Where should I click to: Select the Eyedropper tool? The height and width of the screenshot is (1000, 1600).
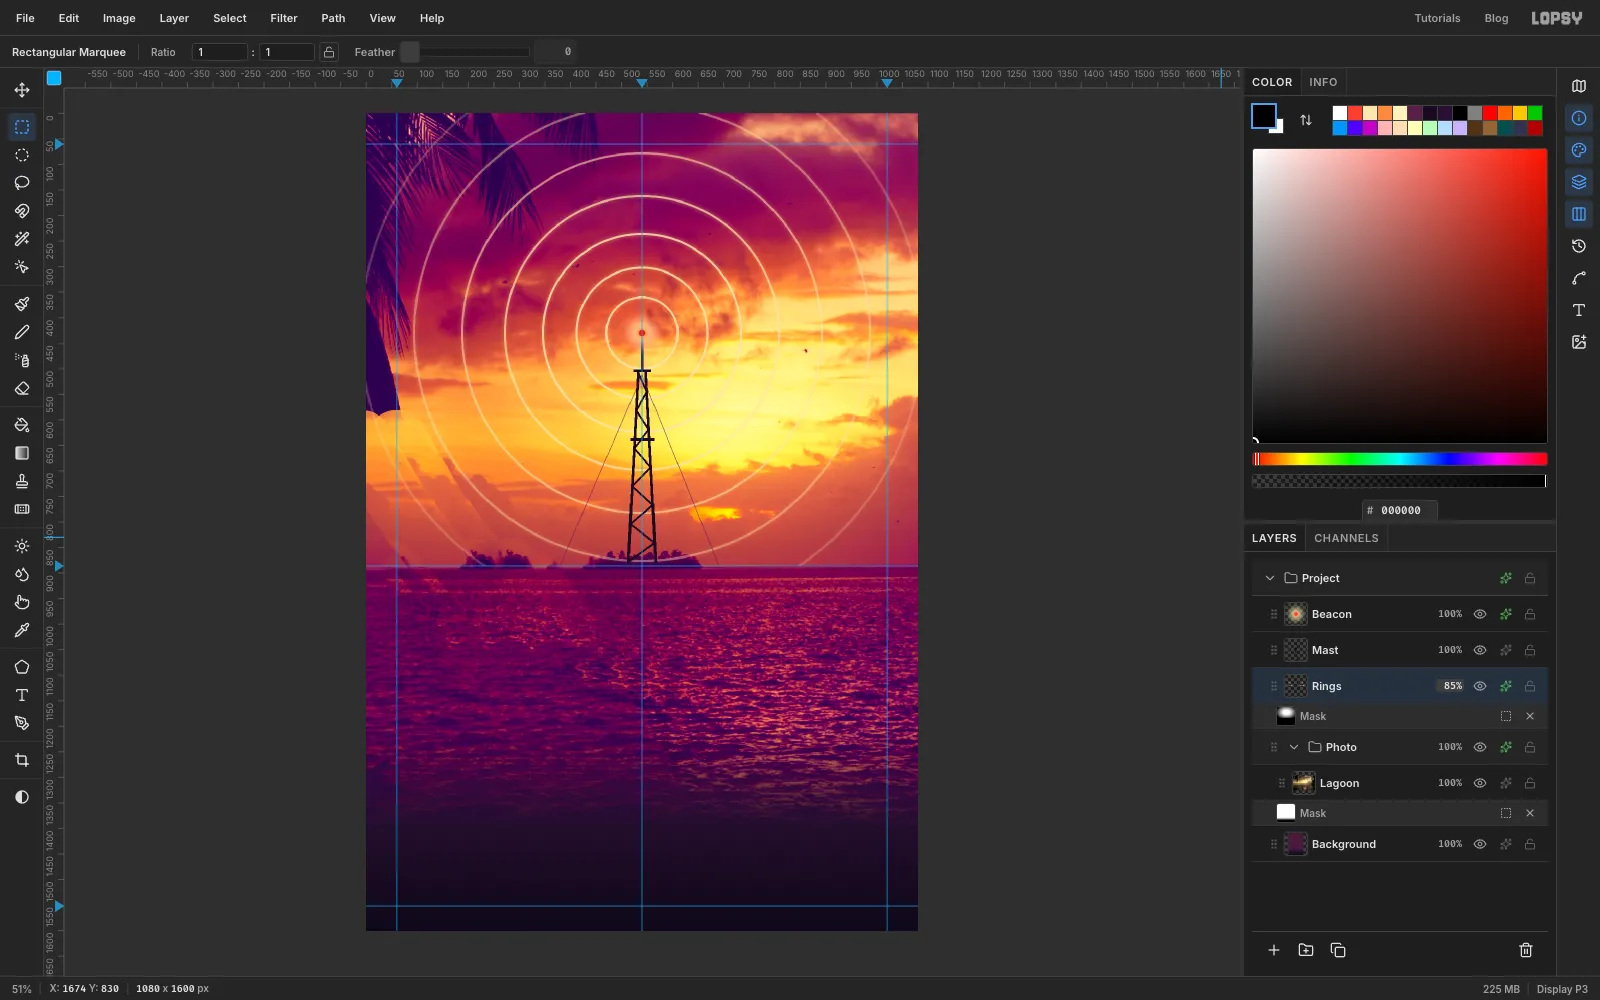(x=22, y=630)
